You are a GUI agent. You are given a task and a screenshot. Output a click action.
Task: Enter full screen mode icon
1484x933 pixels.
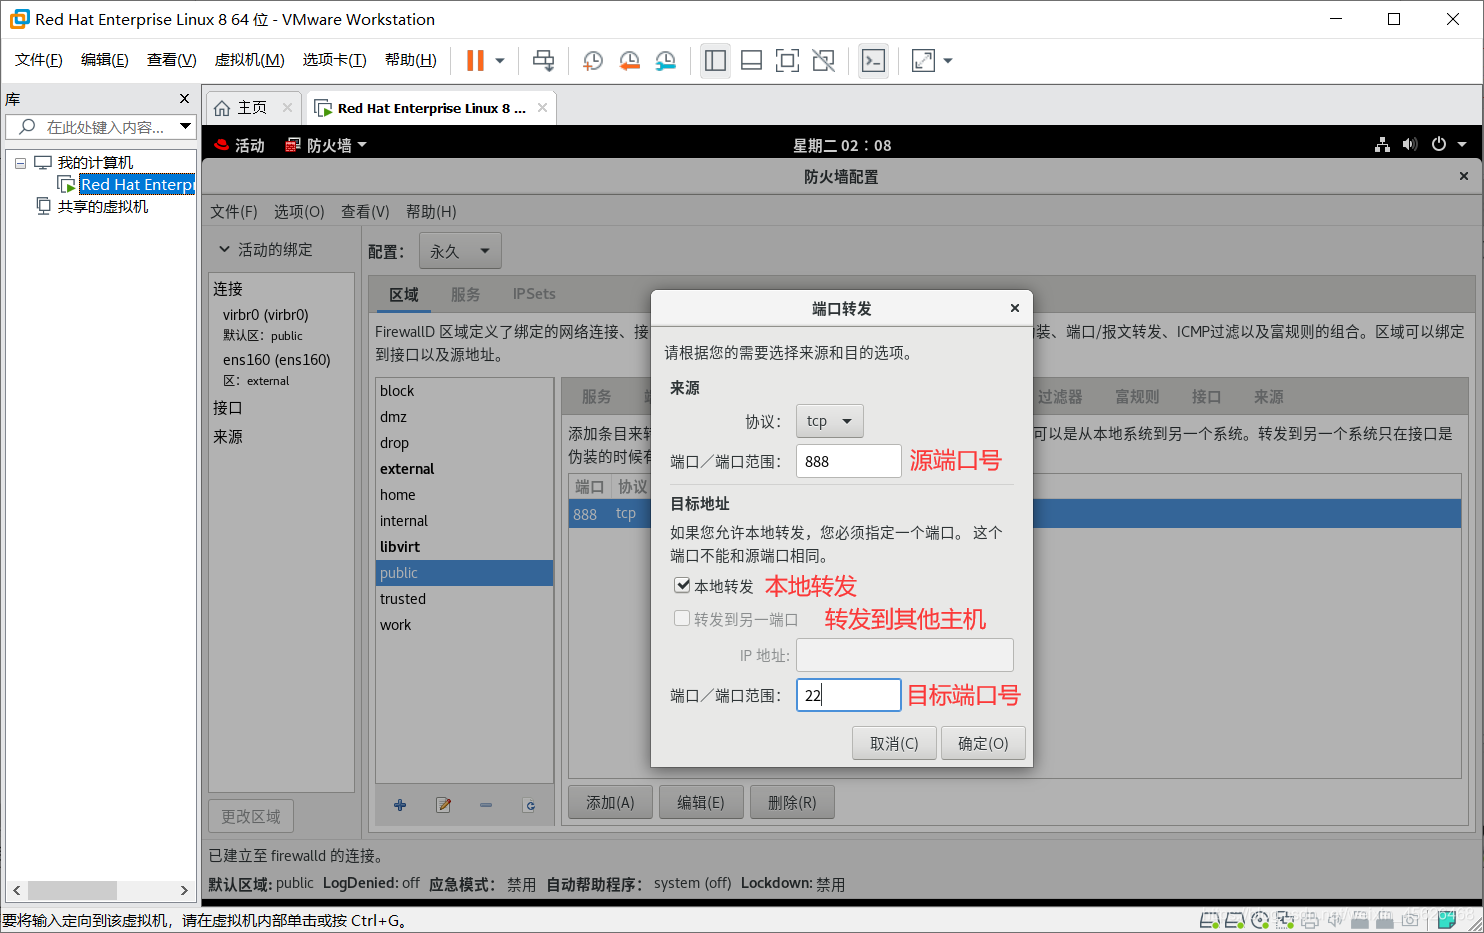787,61
